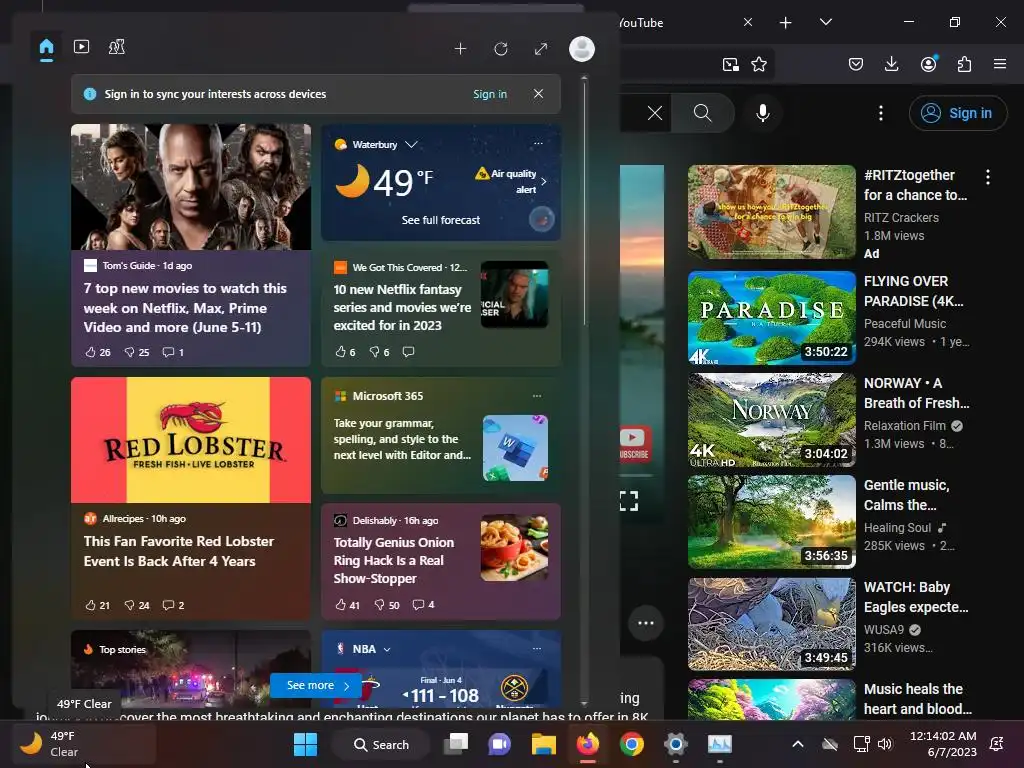Open YouTube settings three-dot menu
Screen dimensions: 1024x768
click(880, 113)
